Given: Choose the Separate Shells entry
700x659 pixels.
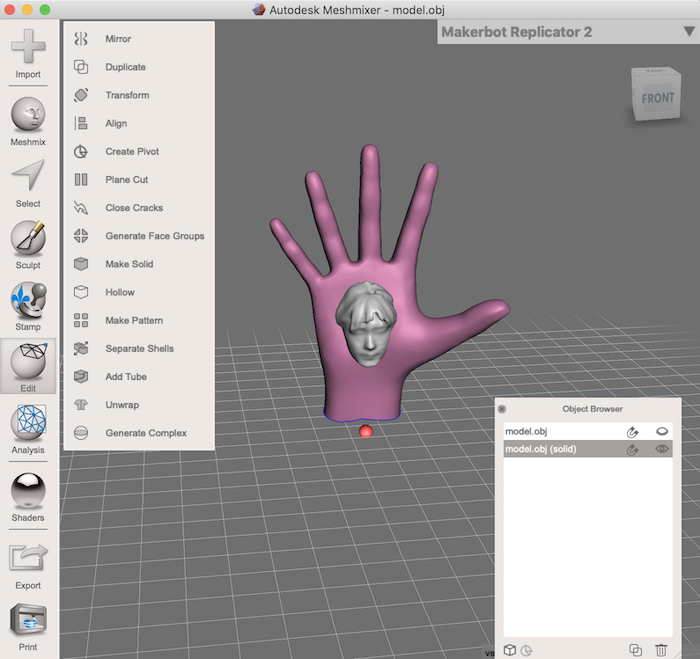Looking at the screenshot, I should 139,348.
